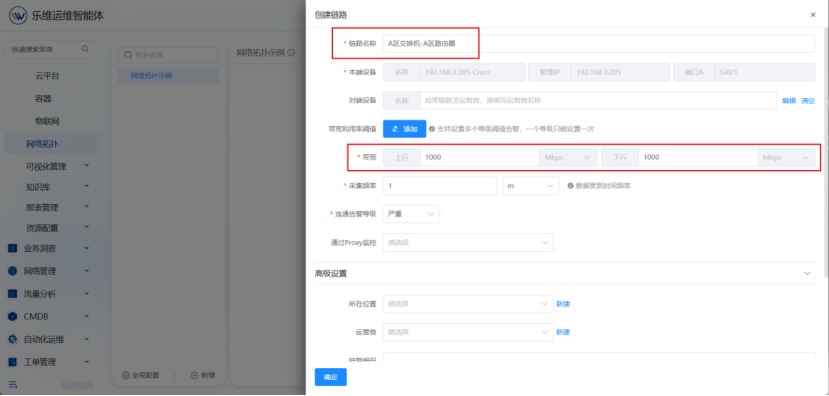Click the blue 添加 threshold button
This screenshot has height=396, width=829.
click(404, 129)
